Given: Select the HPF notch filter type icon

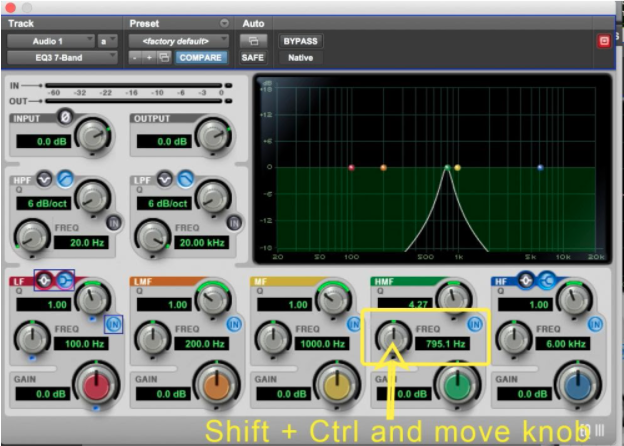Looking at the screenshot, I should 46,179.
